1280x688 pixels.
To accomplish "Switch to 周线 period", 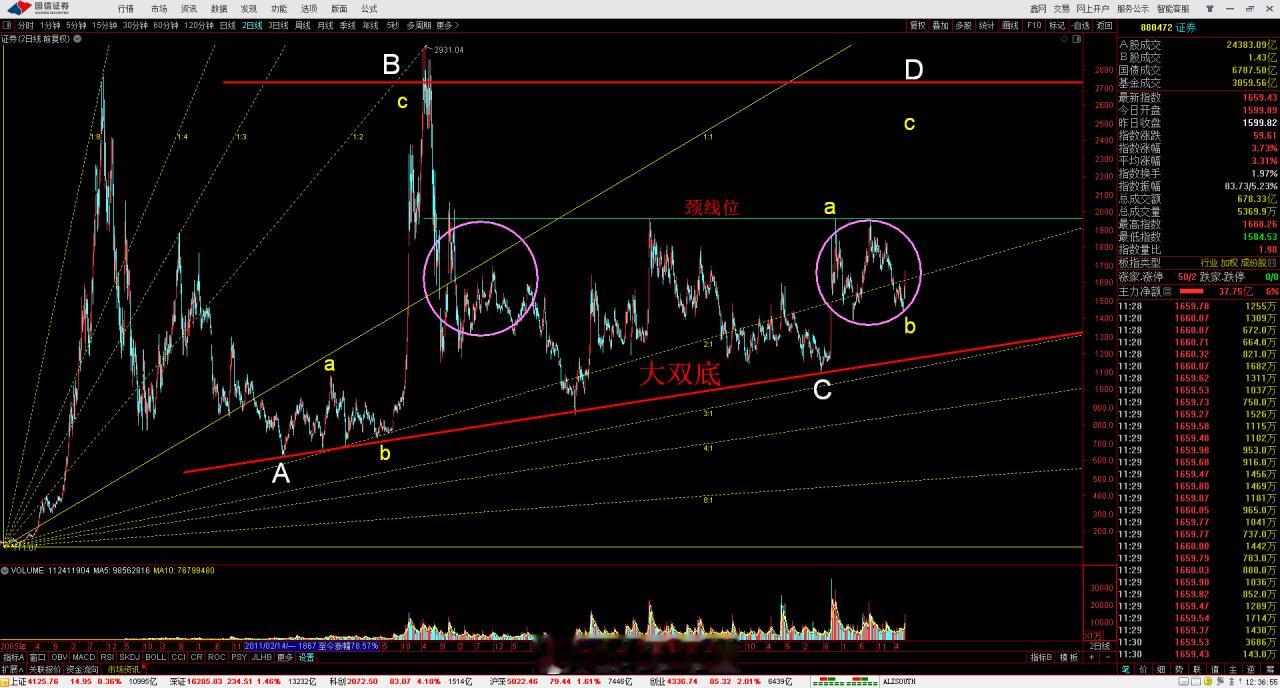I will (x=302, y=25).
